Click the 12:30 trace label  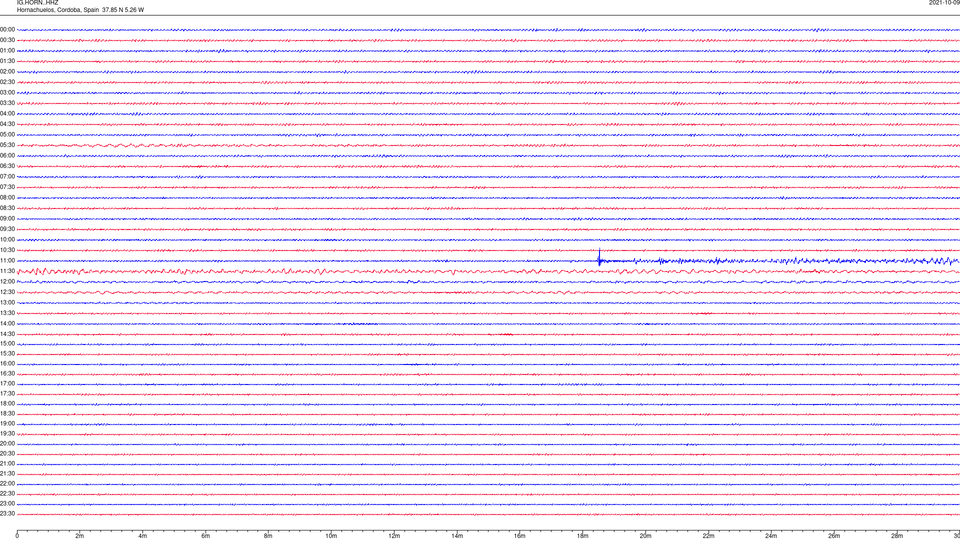tap(7, 292)
